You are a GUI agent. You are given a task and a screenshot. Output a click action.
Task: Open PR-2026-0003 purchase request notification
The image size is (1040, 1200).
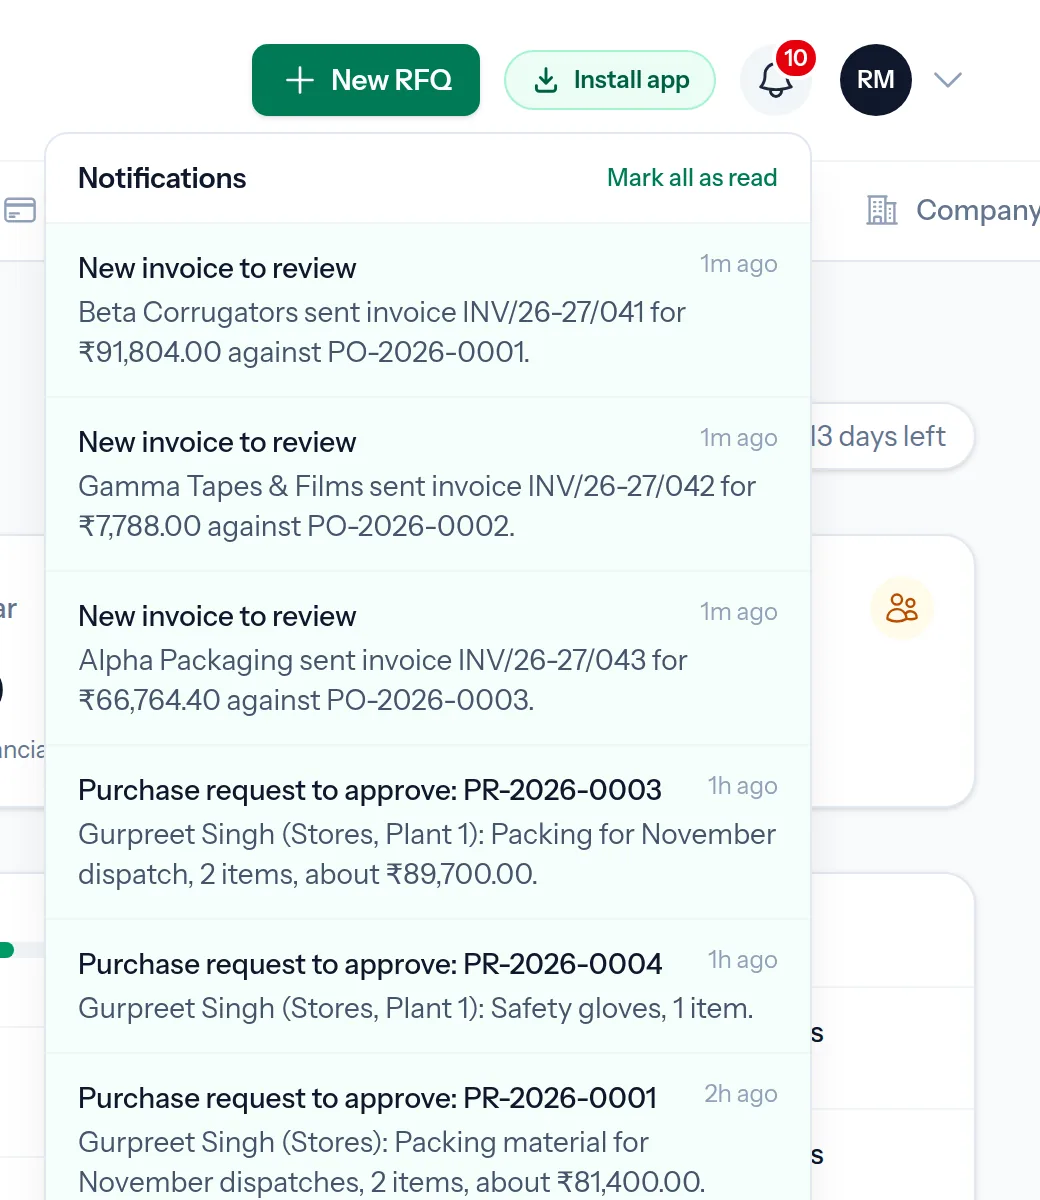[428, 832]
